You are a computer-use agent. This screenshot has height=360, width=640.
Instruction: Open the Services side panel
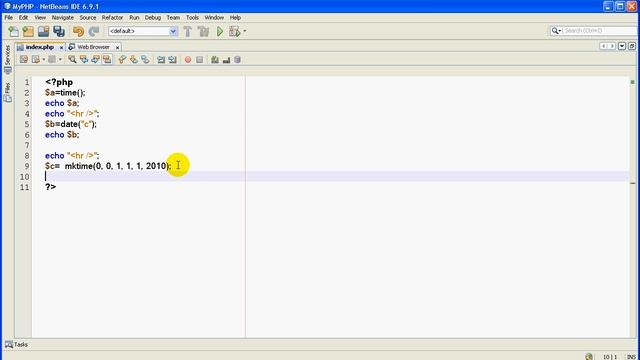coord(7,59)
